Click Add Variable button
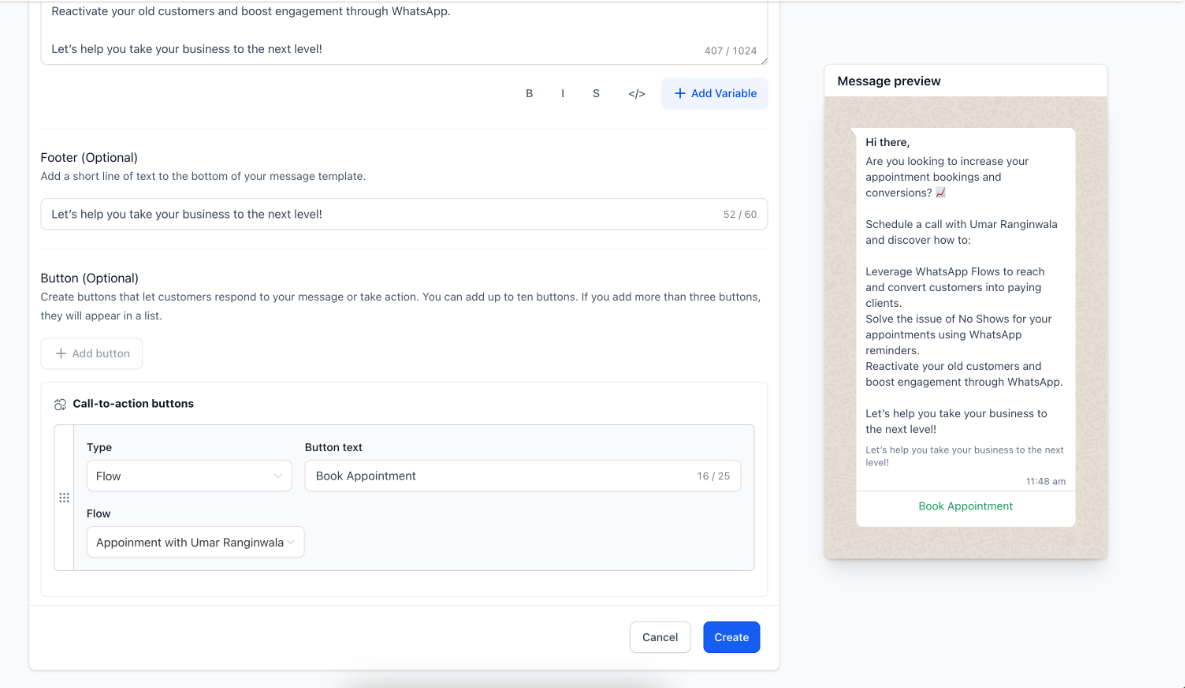1185x688 pixels. point(714,93)
